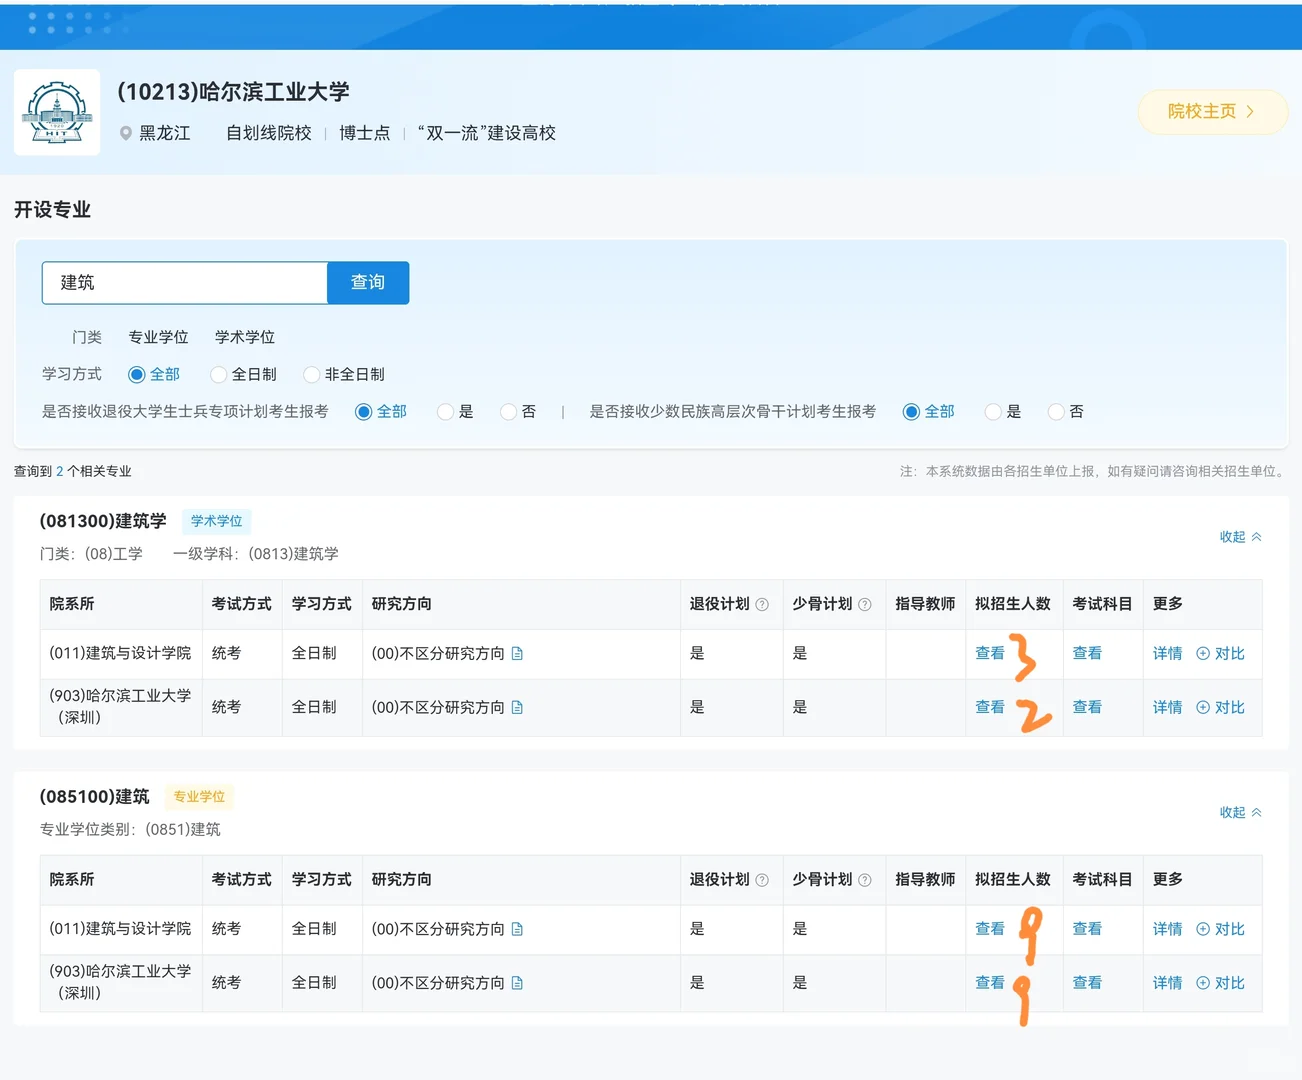
Task: Click the plus compare icon in the 深圳 row of 085100
Action: 1203,982
